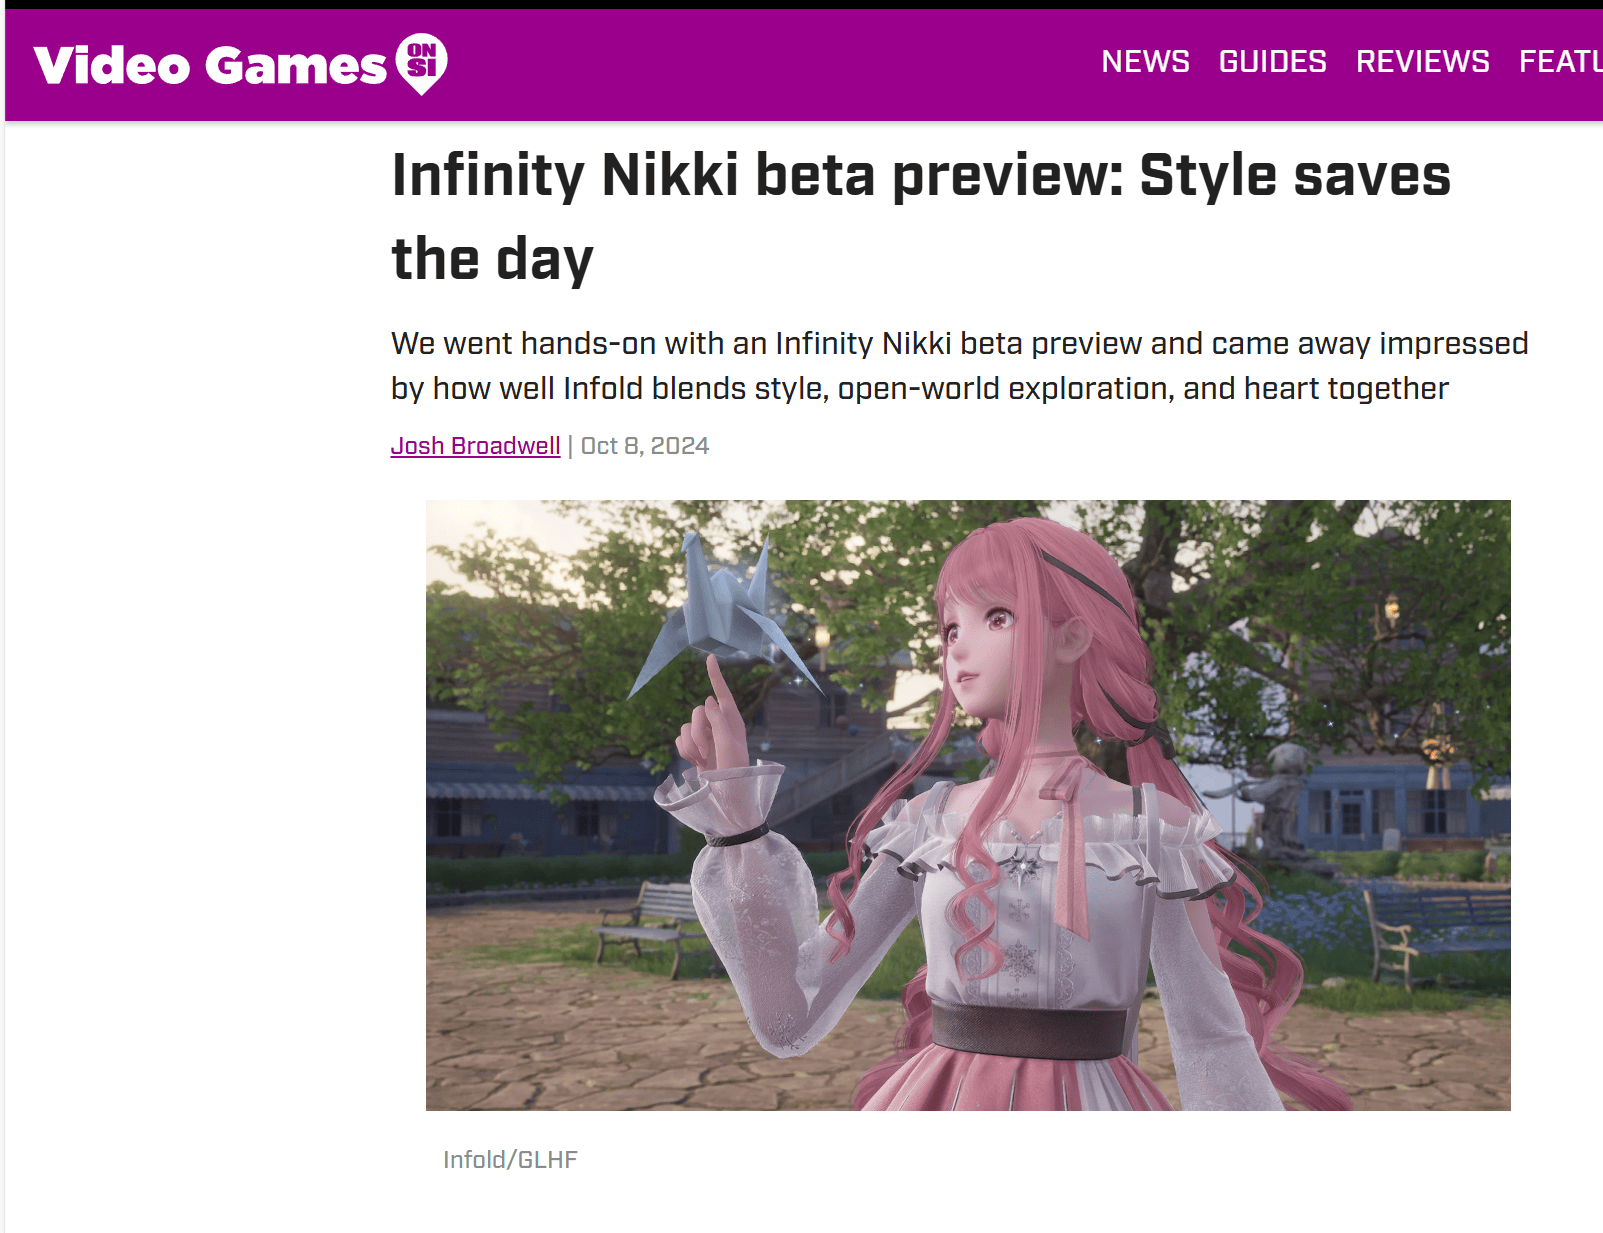Click the ON SI badge icon

point(421,63)
